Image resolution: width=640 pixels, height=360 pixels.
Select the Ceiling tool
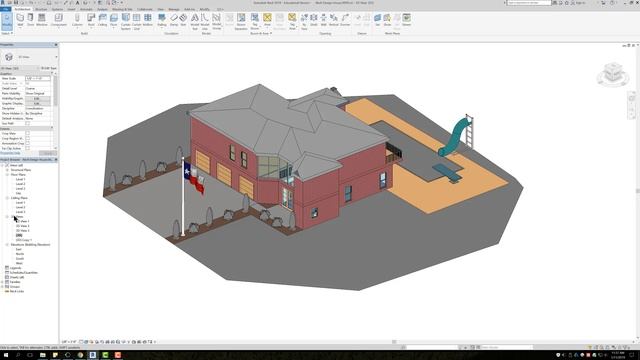[102, 20]
